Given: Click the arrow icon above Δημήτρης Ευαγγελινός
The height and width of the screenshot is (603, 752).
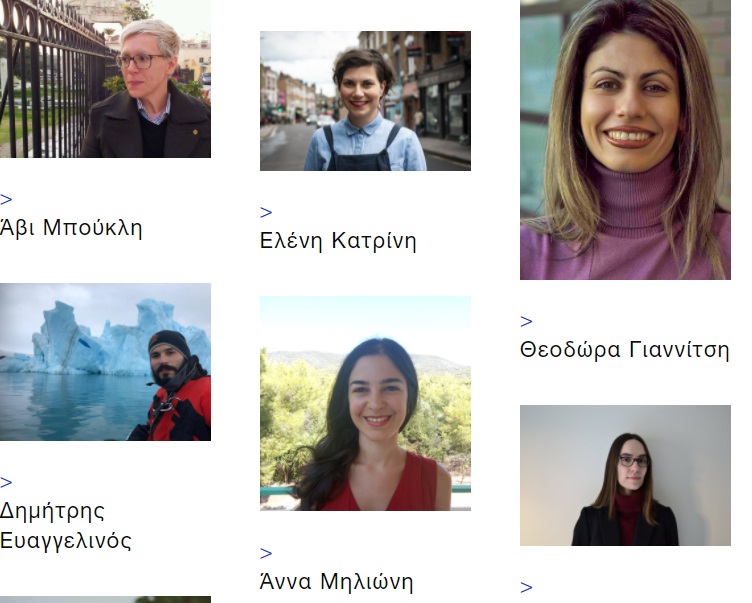Looking at the screenshot, I should 6,482.
